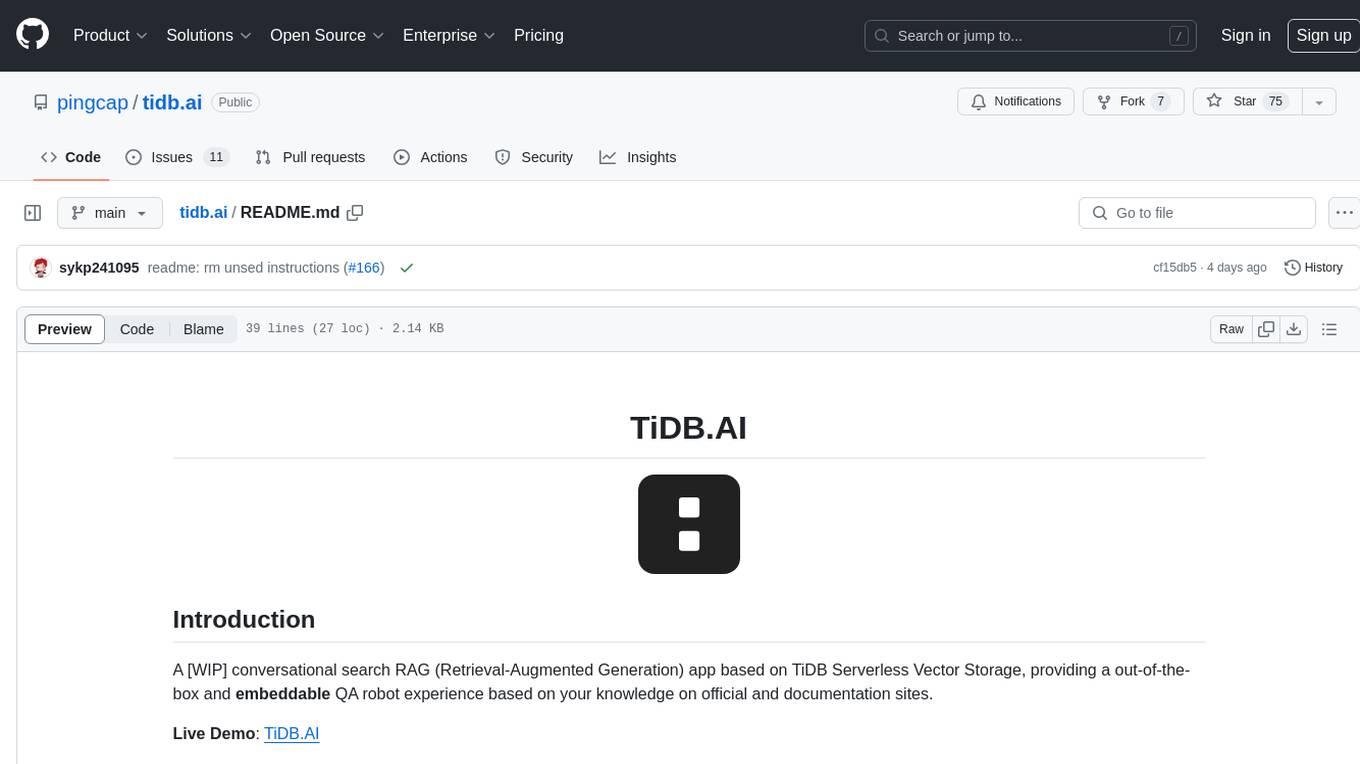
Task: Go to Sign in
Action: [1245, 35]
